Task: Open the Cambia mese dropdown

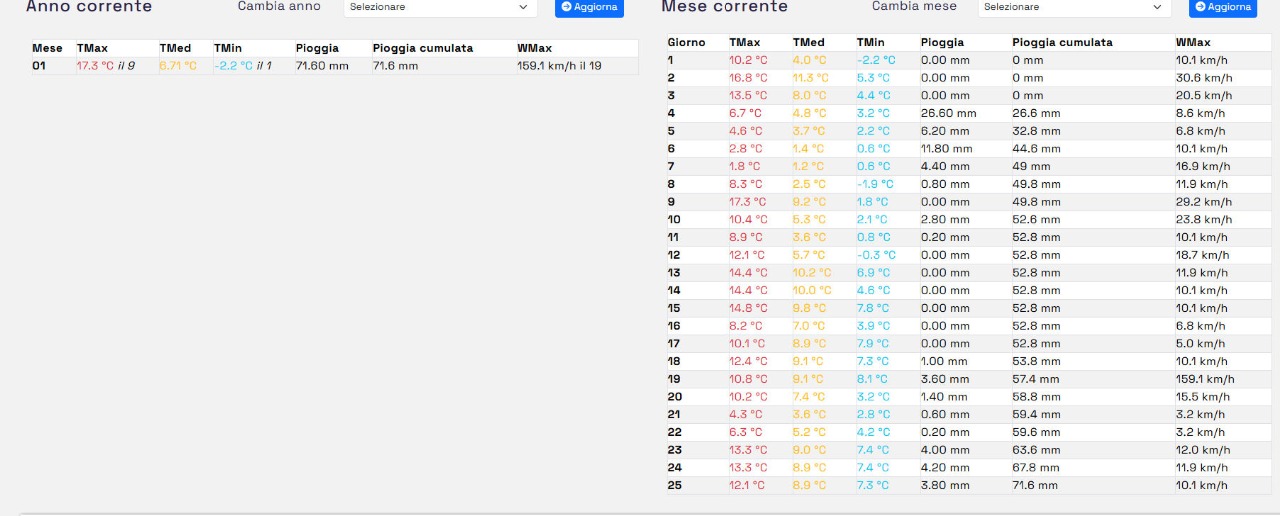Action: [x=1072, y=7]
